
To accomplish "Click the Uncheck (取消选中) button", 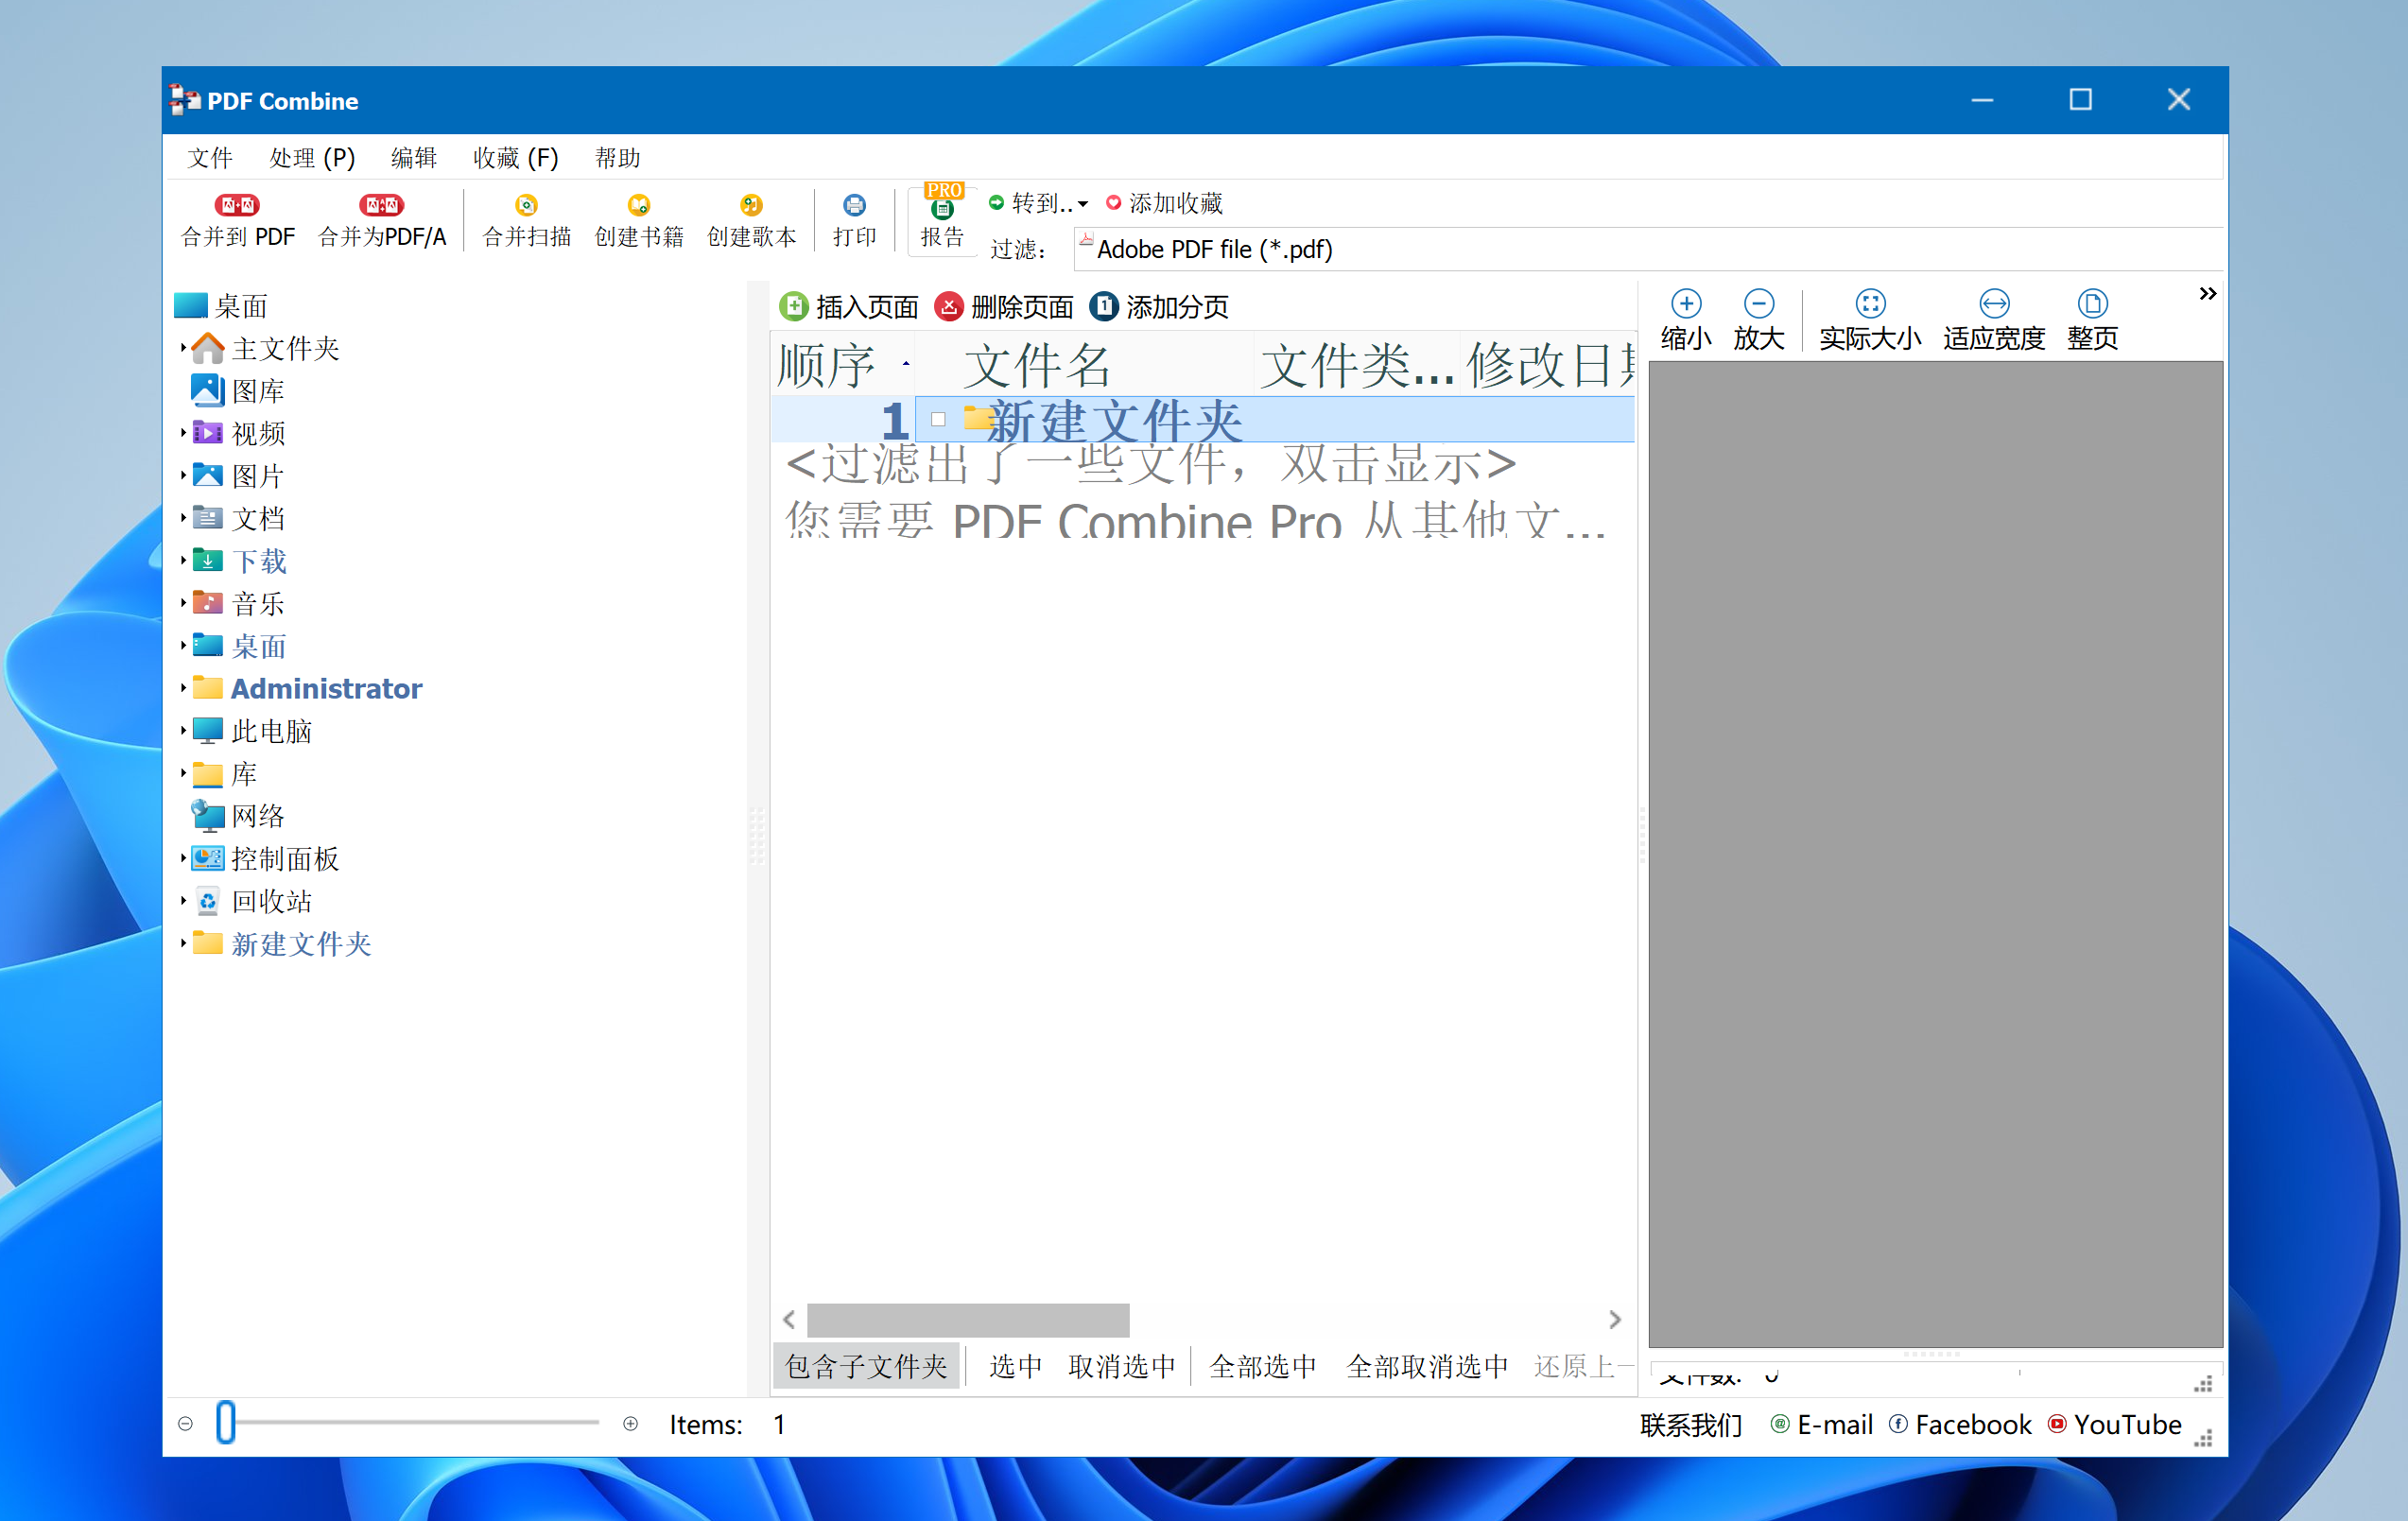I will (1122, 1366).
